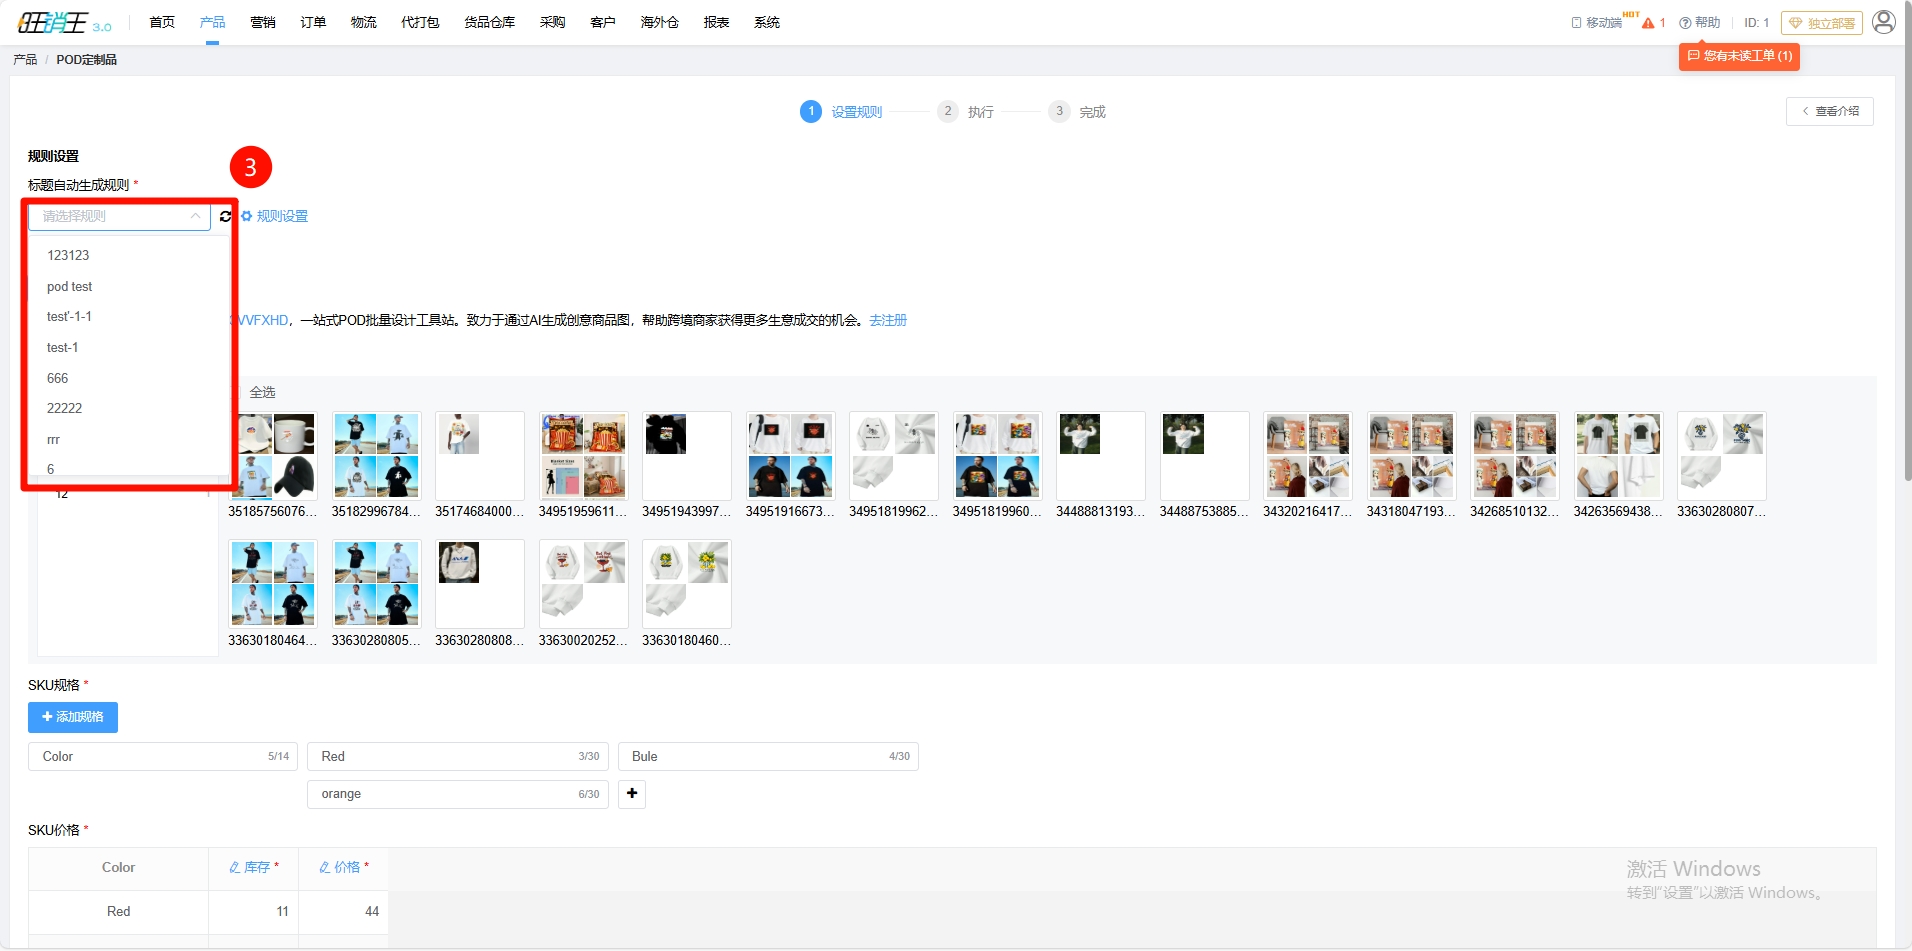Click the pencil edit icon for 价格

click(325, 868)
